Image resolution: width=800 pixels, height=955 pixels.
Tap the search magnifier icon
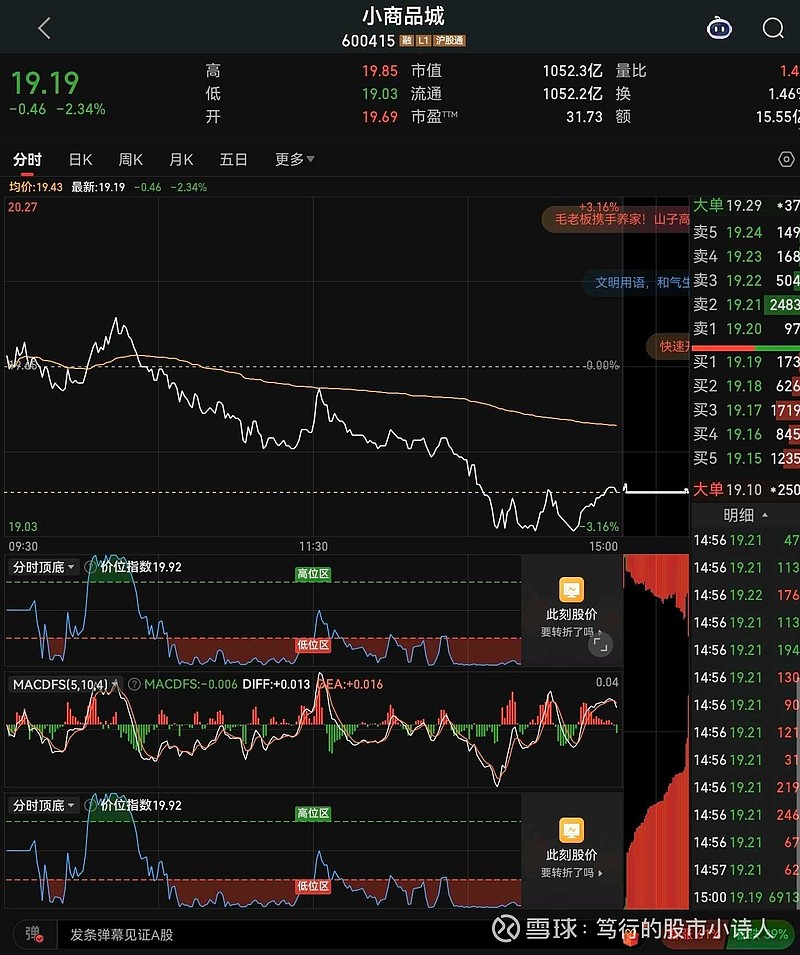[x=773, y=29]
